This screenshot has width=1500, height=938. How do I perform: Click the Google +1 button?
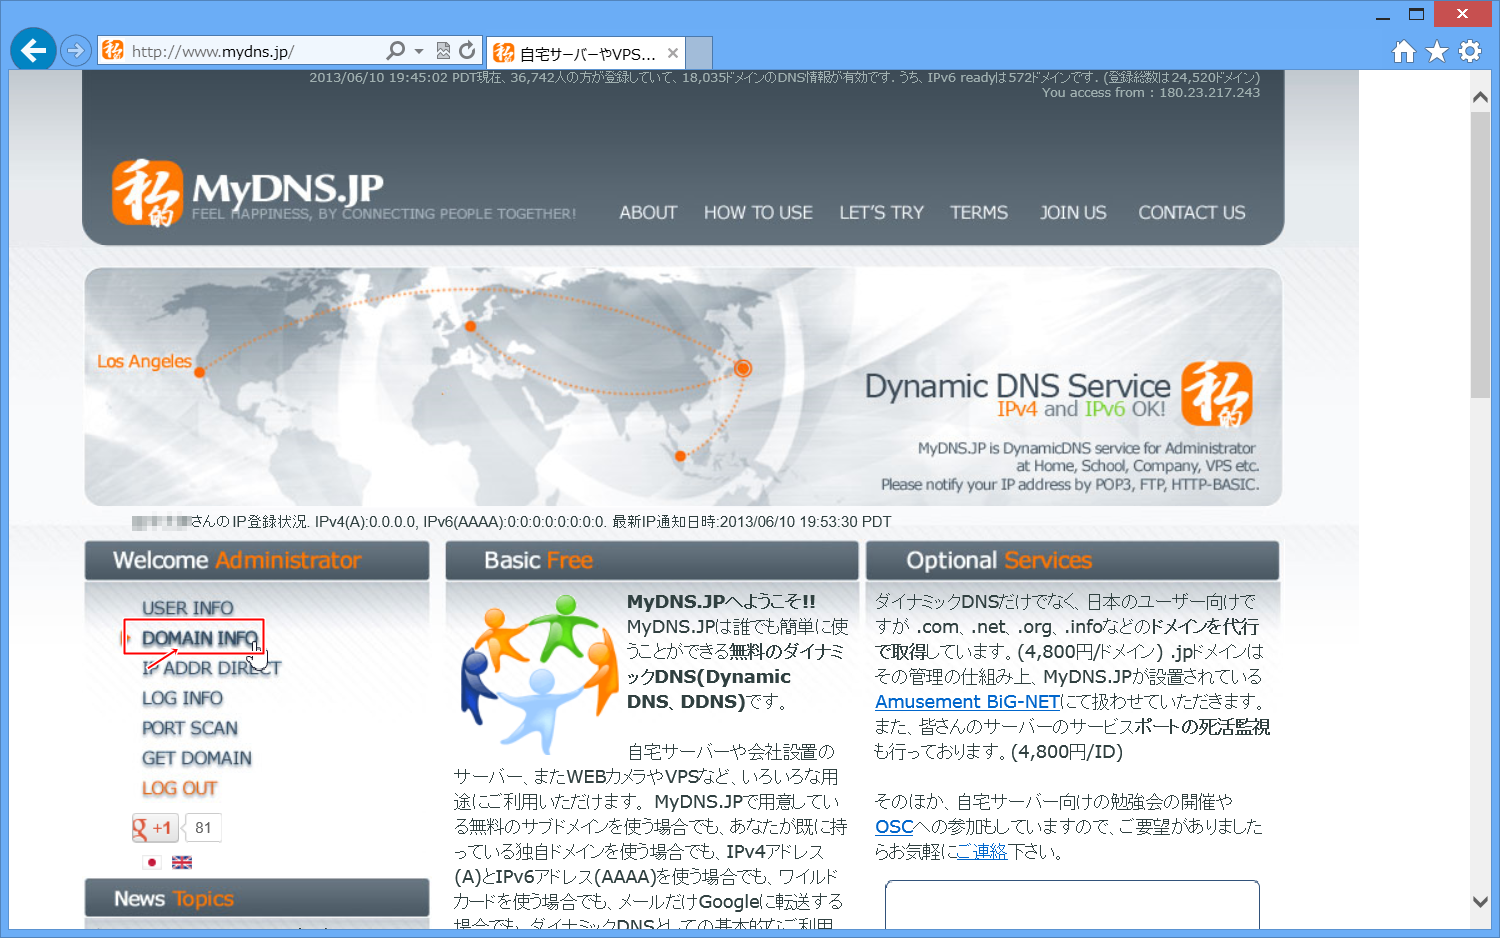coord(154,827)
